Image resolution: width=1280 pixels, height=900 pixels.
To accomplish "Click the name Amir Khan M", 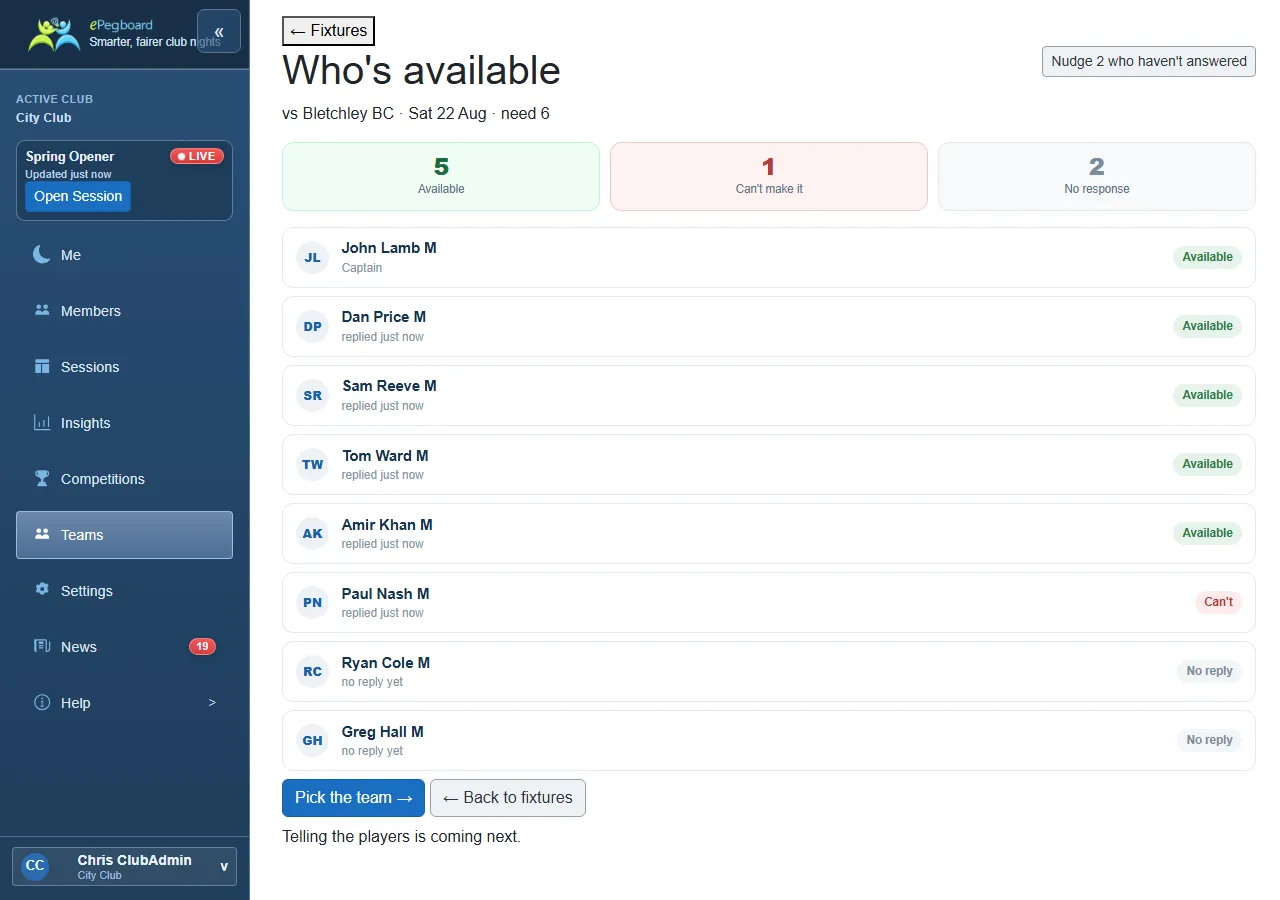I will [x=387, y=525].
